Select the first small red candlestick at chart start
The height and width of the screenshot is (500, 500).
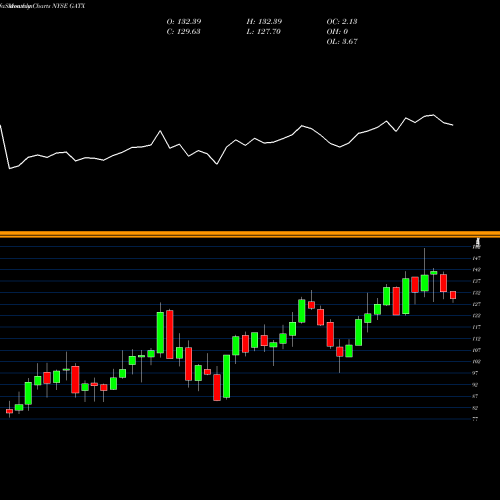(x=9, y=411)
